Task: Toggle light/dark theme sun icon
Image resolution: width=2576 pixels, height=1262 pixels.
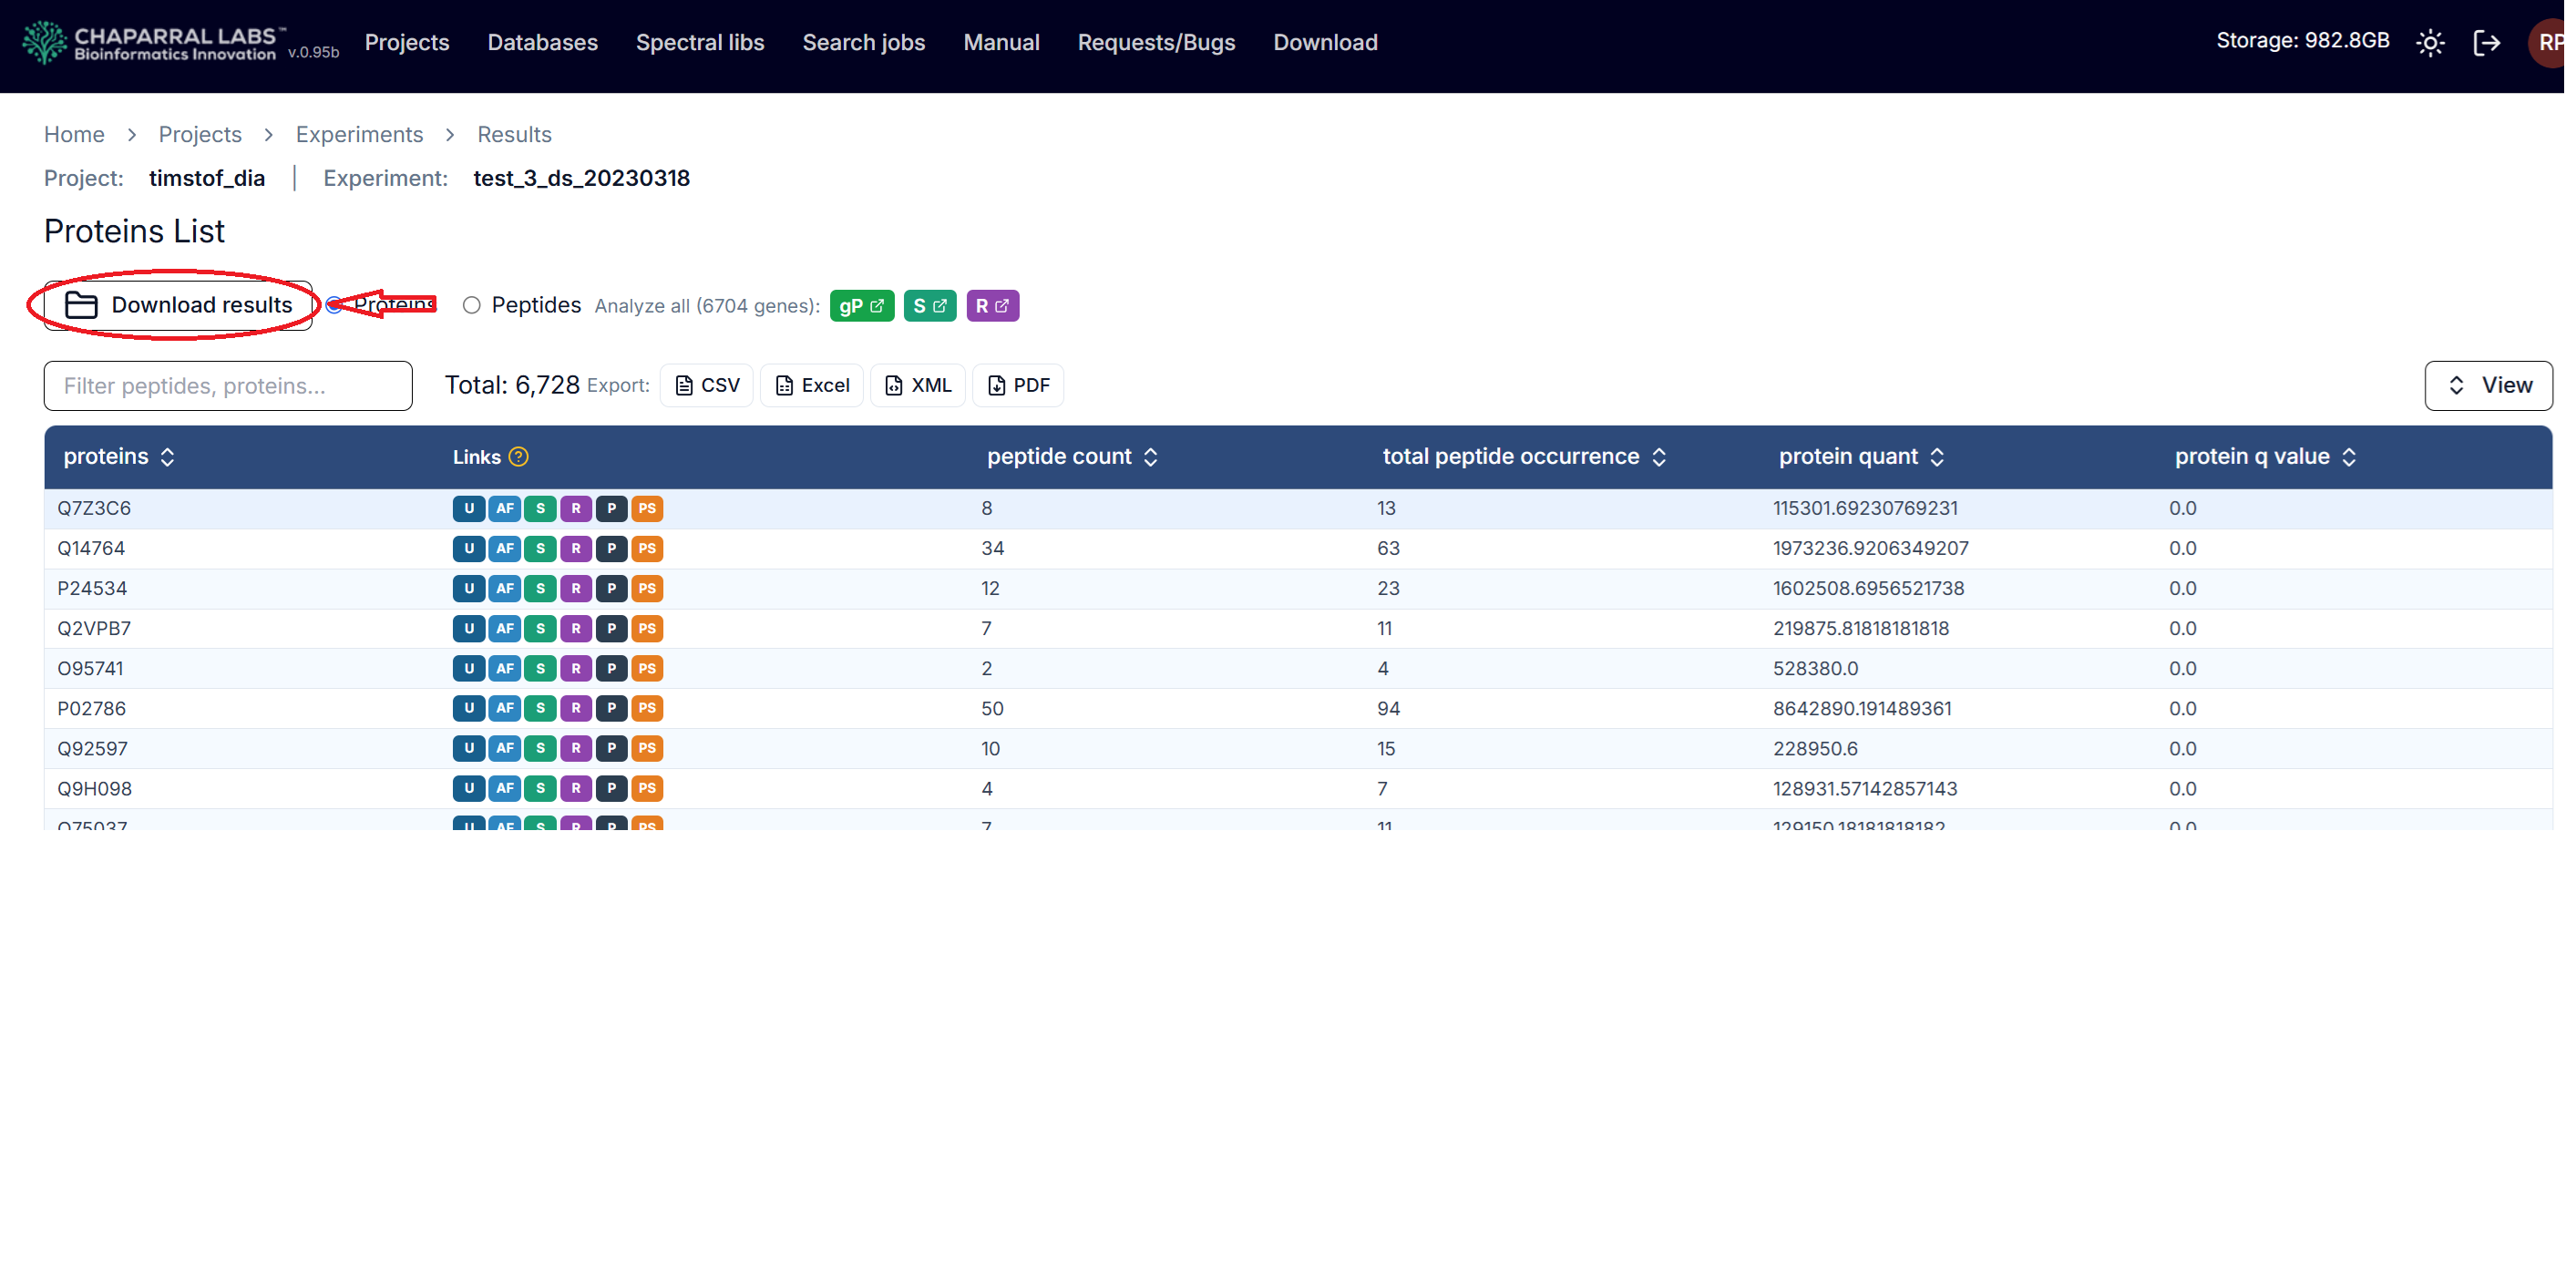Action: pos(2430,43)
